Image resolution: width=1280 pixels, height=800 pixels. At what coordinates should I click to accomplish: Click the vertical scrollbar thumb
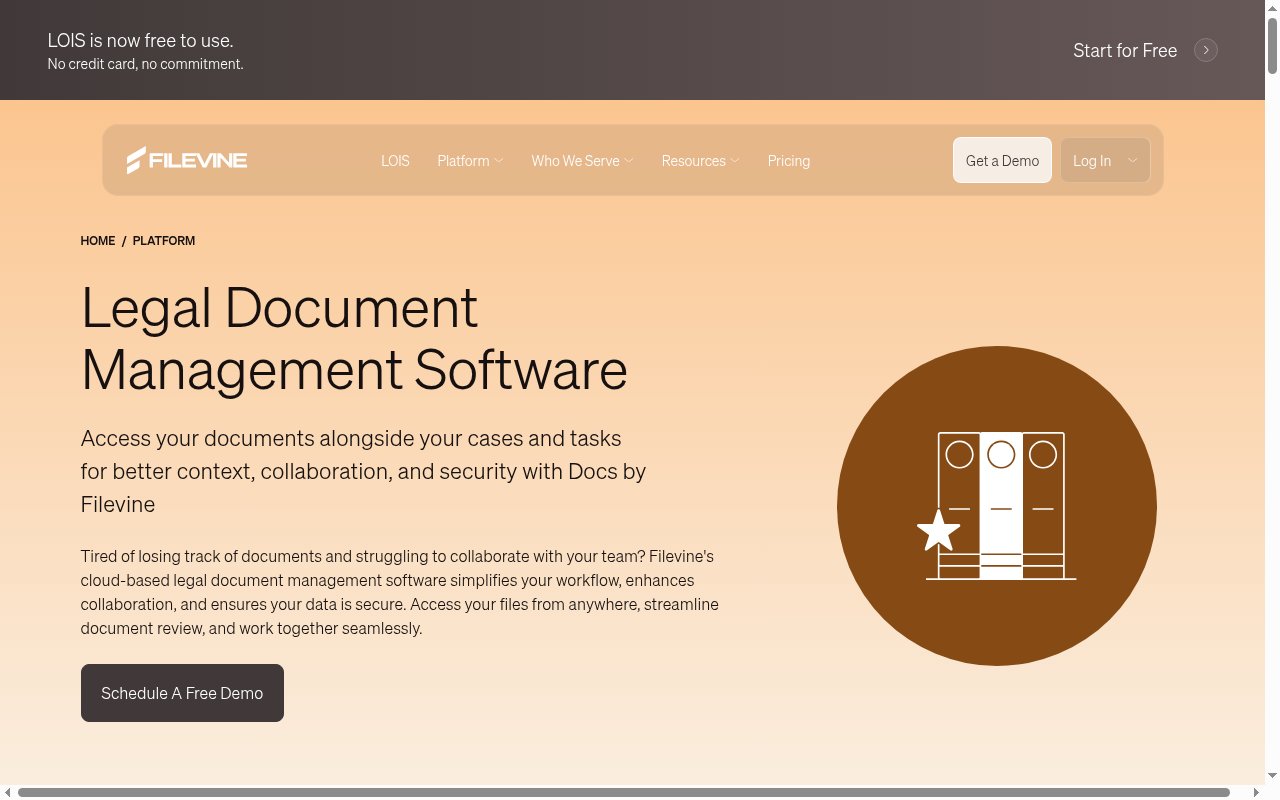1272,44
